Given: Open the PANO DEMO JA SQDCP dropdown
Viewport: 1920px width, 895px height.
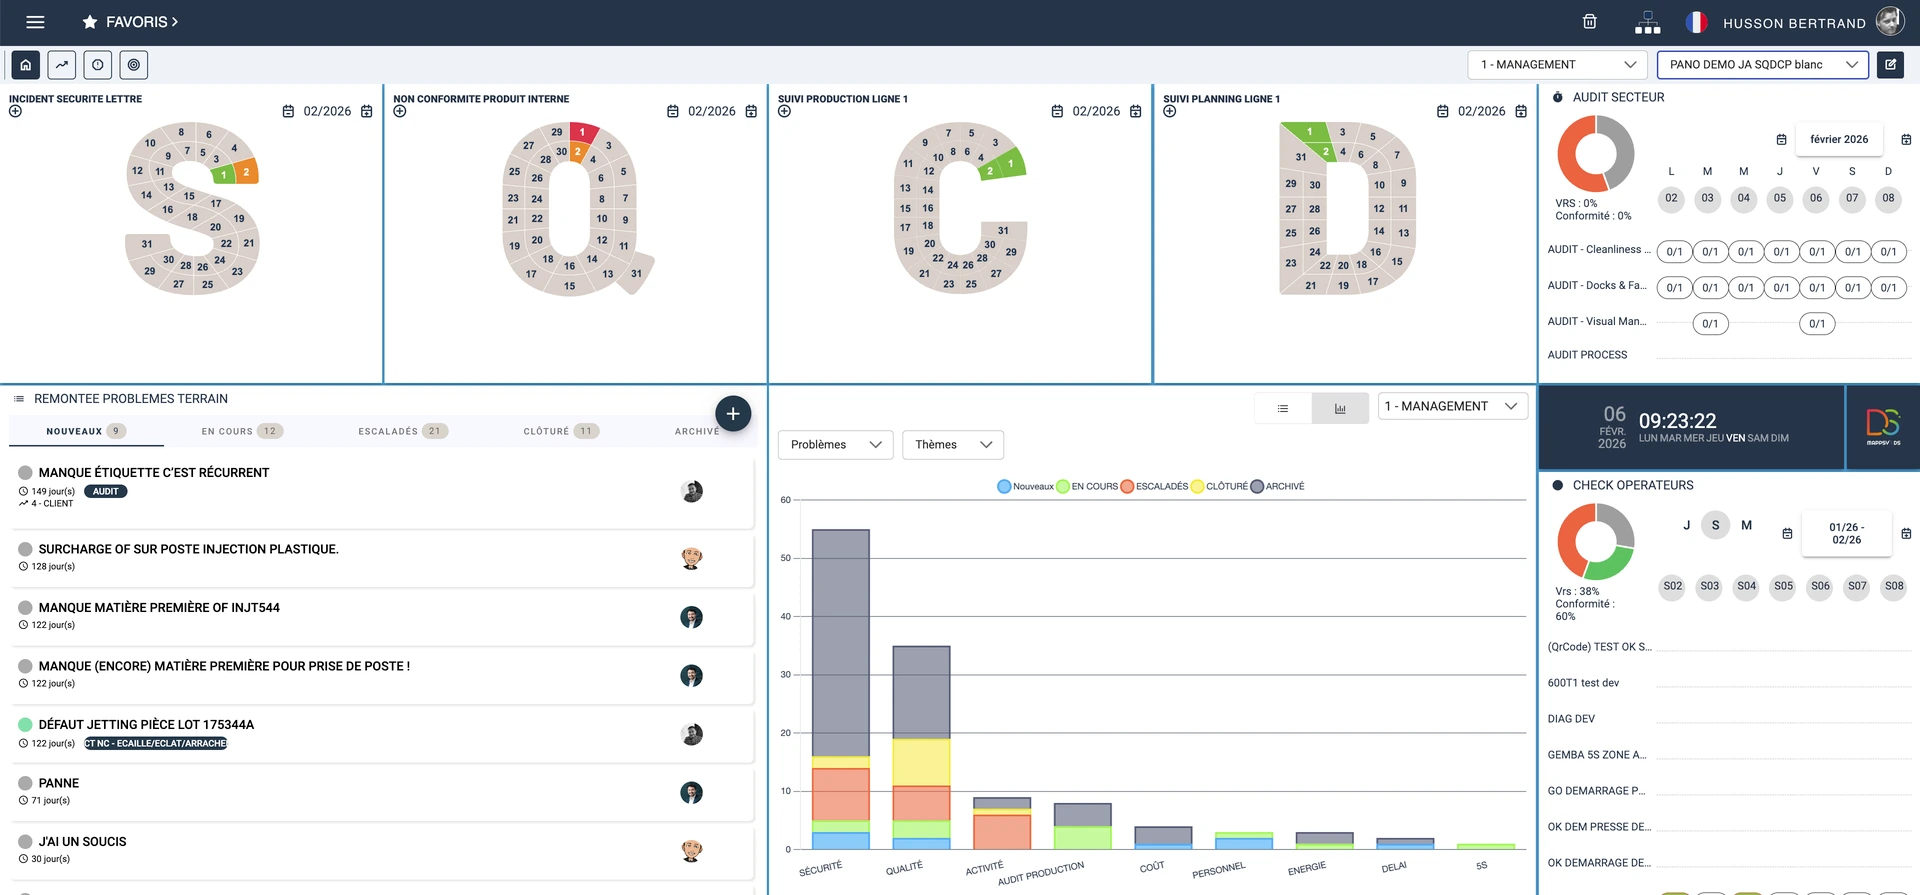Looking at the screenshot, I should pos(1762,65).
